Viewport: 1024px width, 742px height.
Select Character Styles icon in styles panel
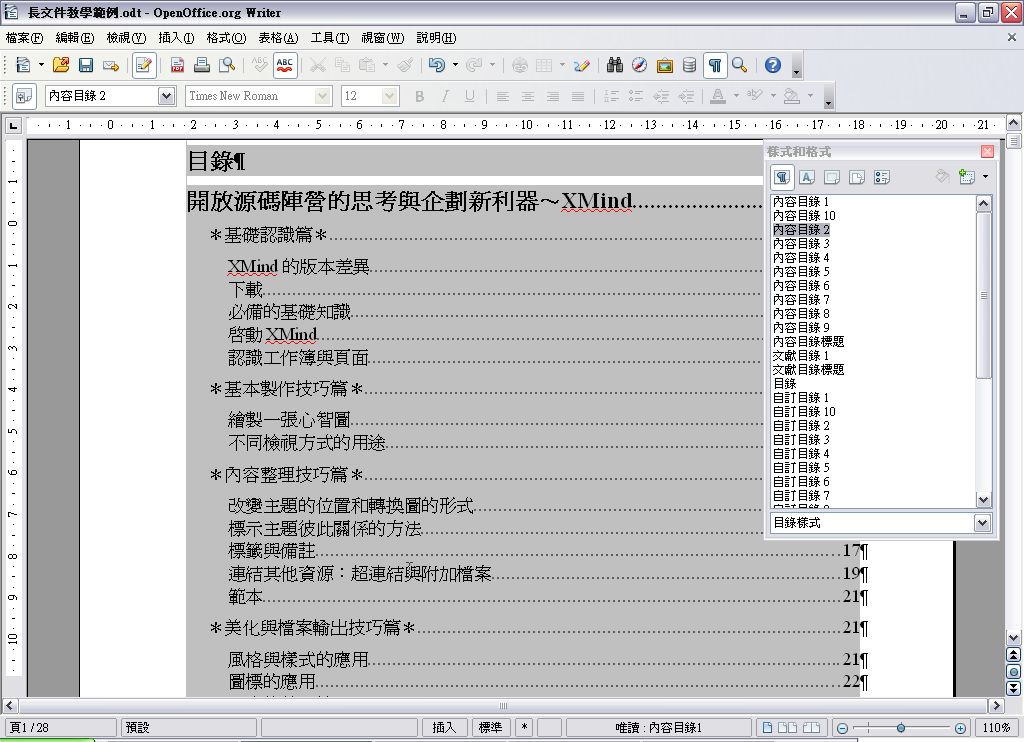click(x=807, y=177)
